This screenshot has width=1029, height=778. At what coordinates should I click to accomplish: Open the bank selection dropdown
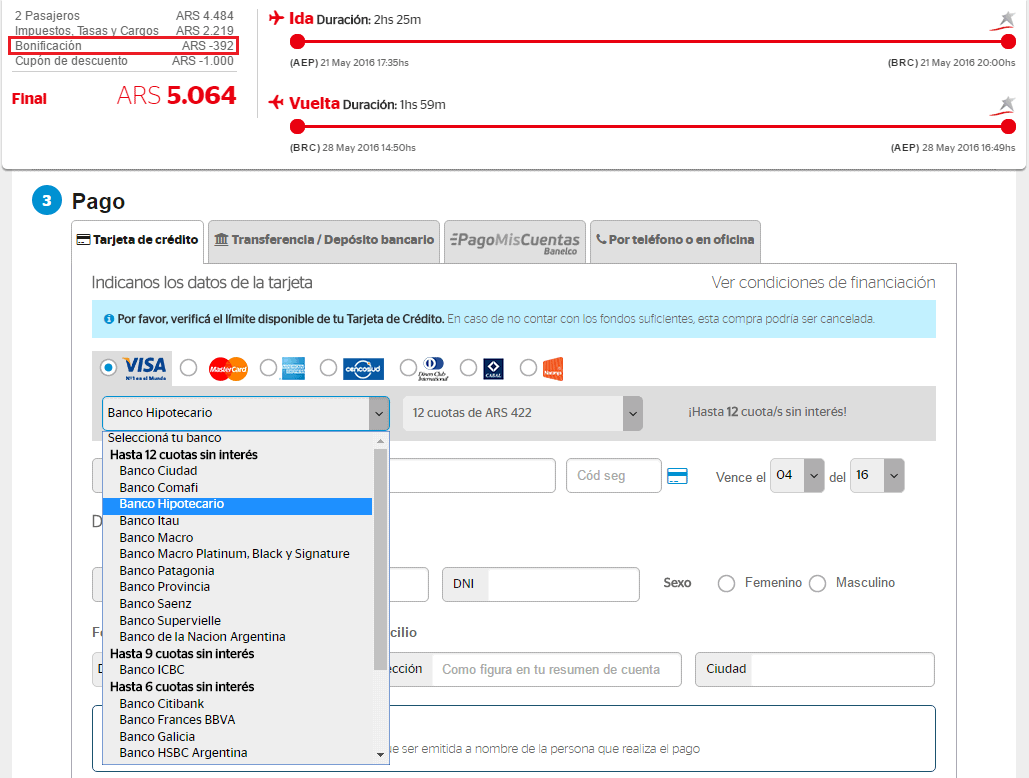point(245,413)
